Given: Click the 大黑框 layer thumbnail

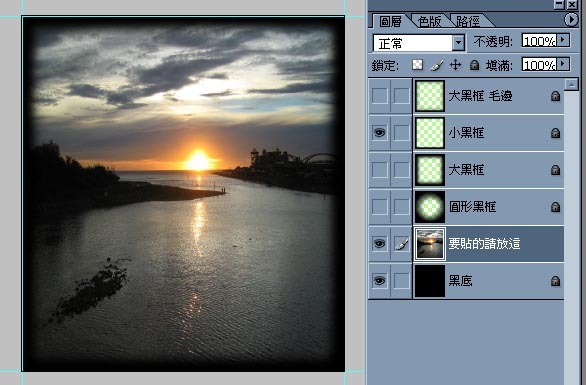Looking at the screenshot, I should pos(430,170).
